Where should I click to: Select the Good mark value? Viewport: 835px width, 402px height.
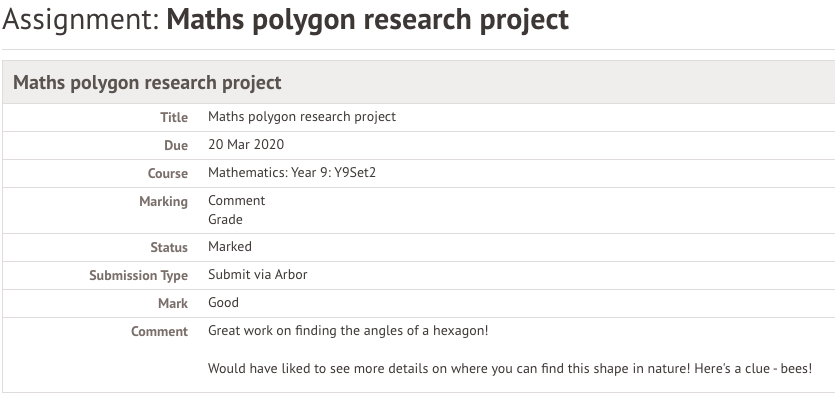click(x=223, y=302)
